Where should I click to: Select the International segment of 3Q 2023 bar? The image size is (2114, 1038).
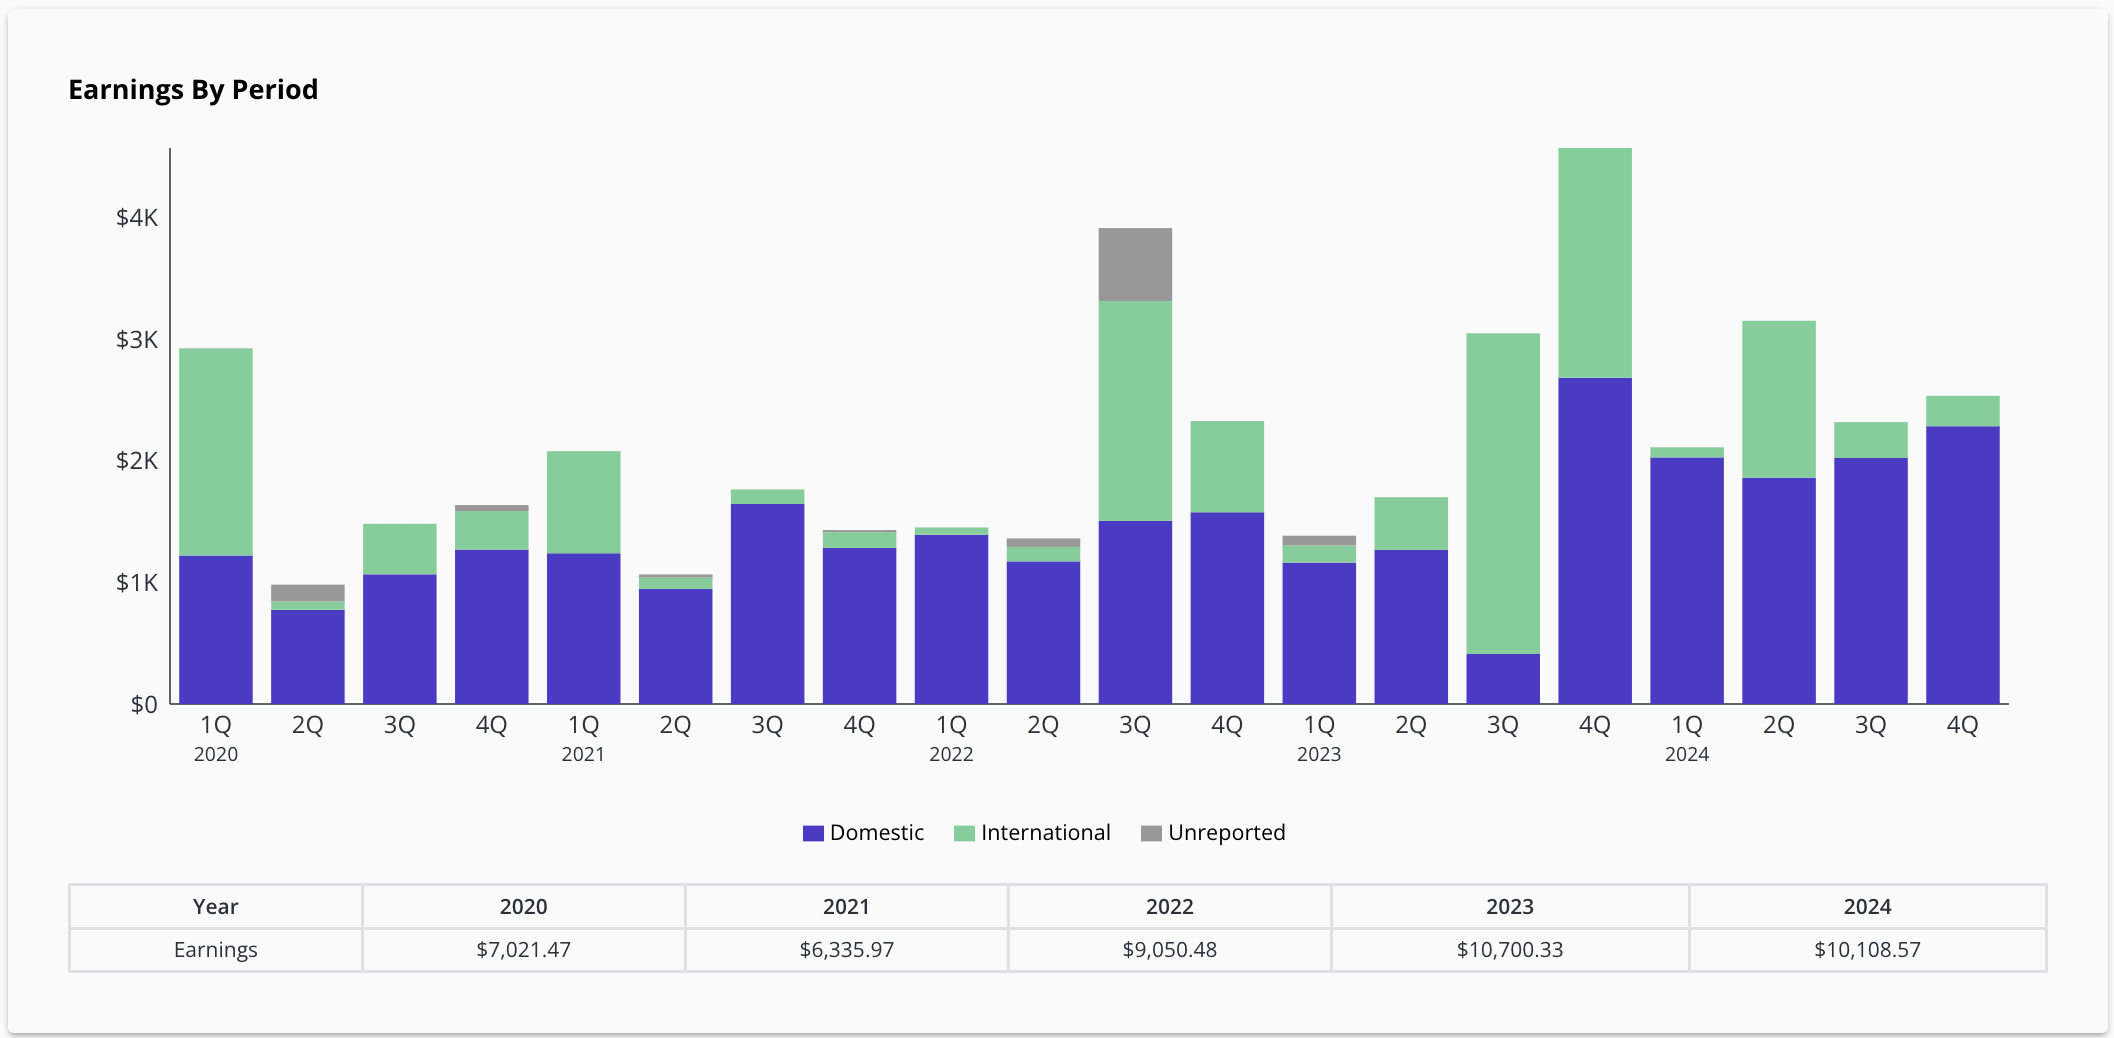coord(1502,493)
